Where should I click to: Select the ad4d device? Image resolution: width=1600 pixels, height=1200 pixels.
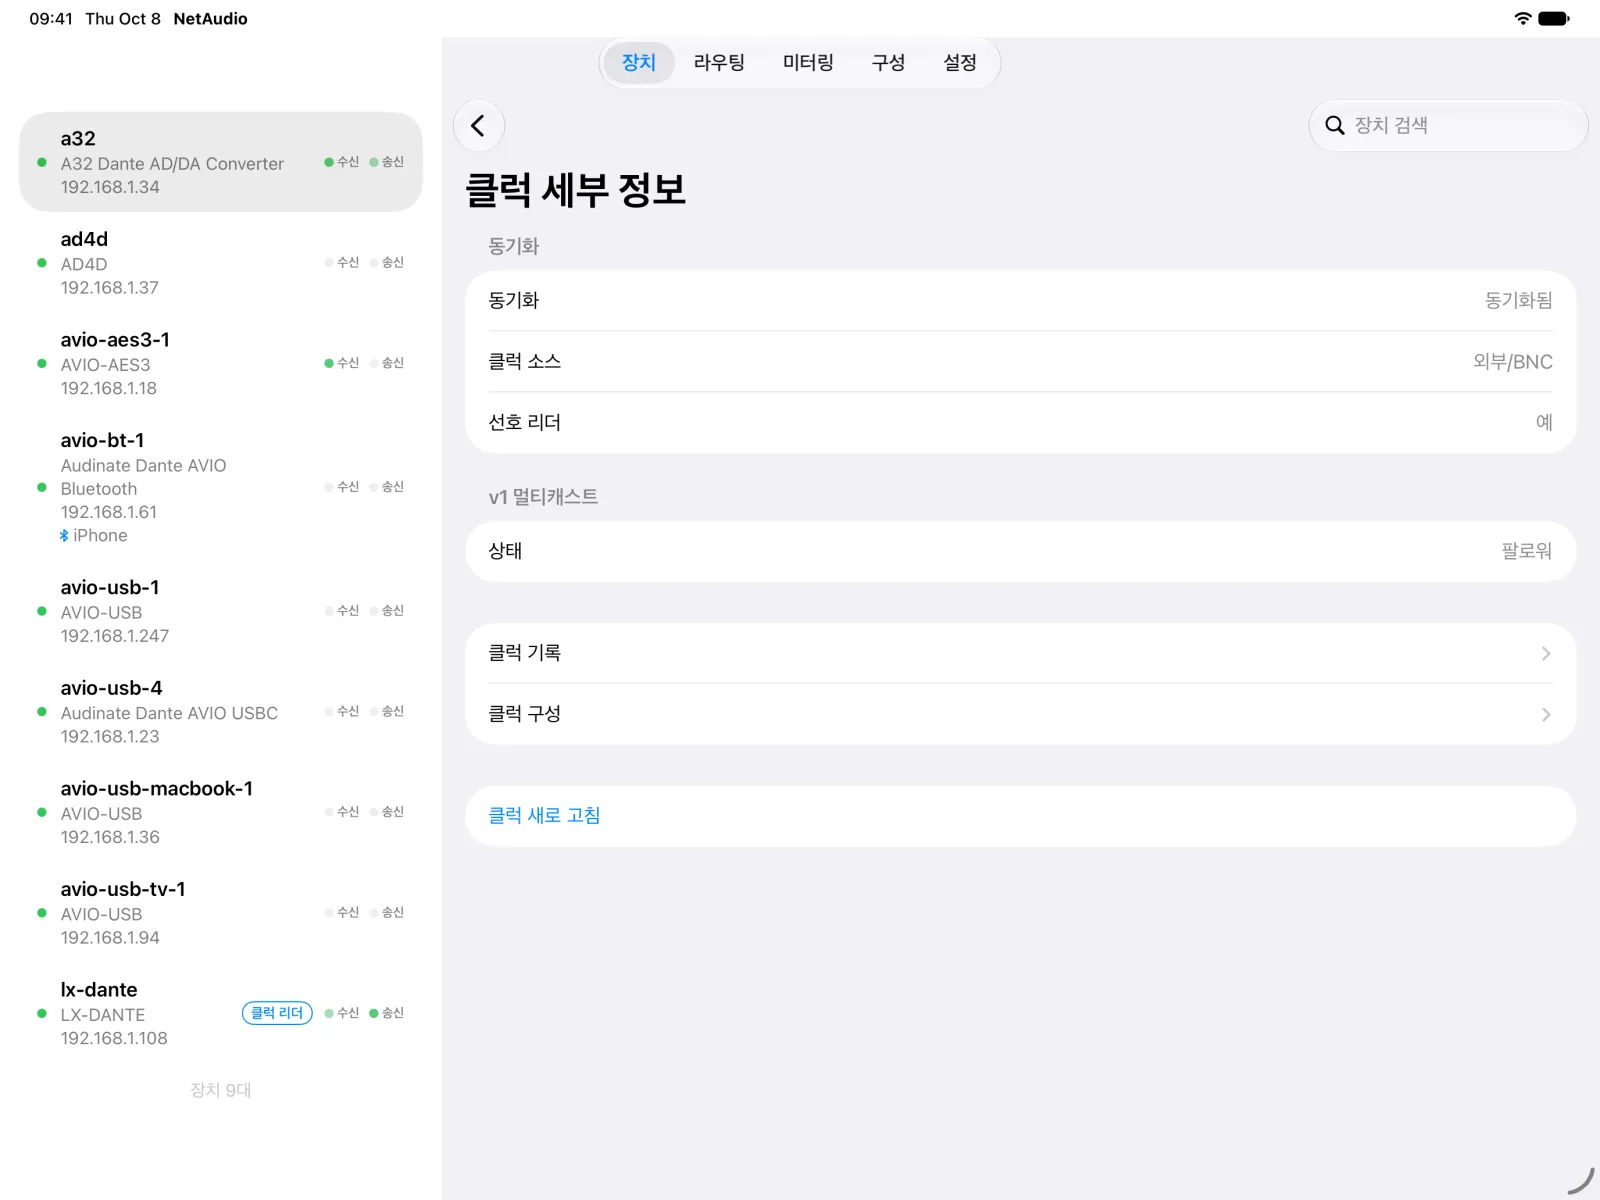[221, 263]
